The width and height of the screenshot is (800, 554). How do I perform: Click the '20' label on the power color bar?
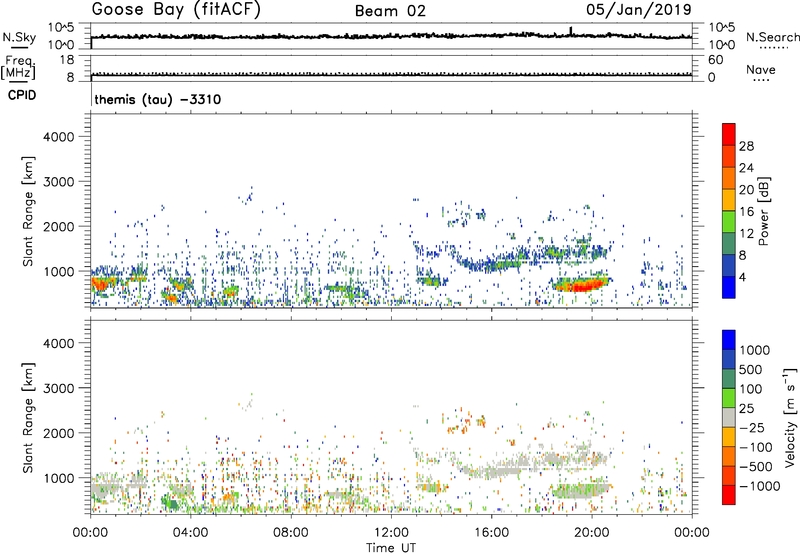(x=746, y=190)
